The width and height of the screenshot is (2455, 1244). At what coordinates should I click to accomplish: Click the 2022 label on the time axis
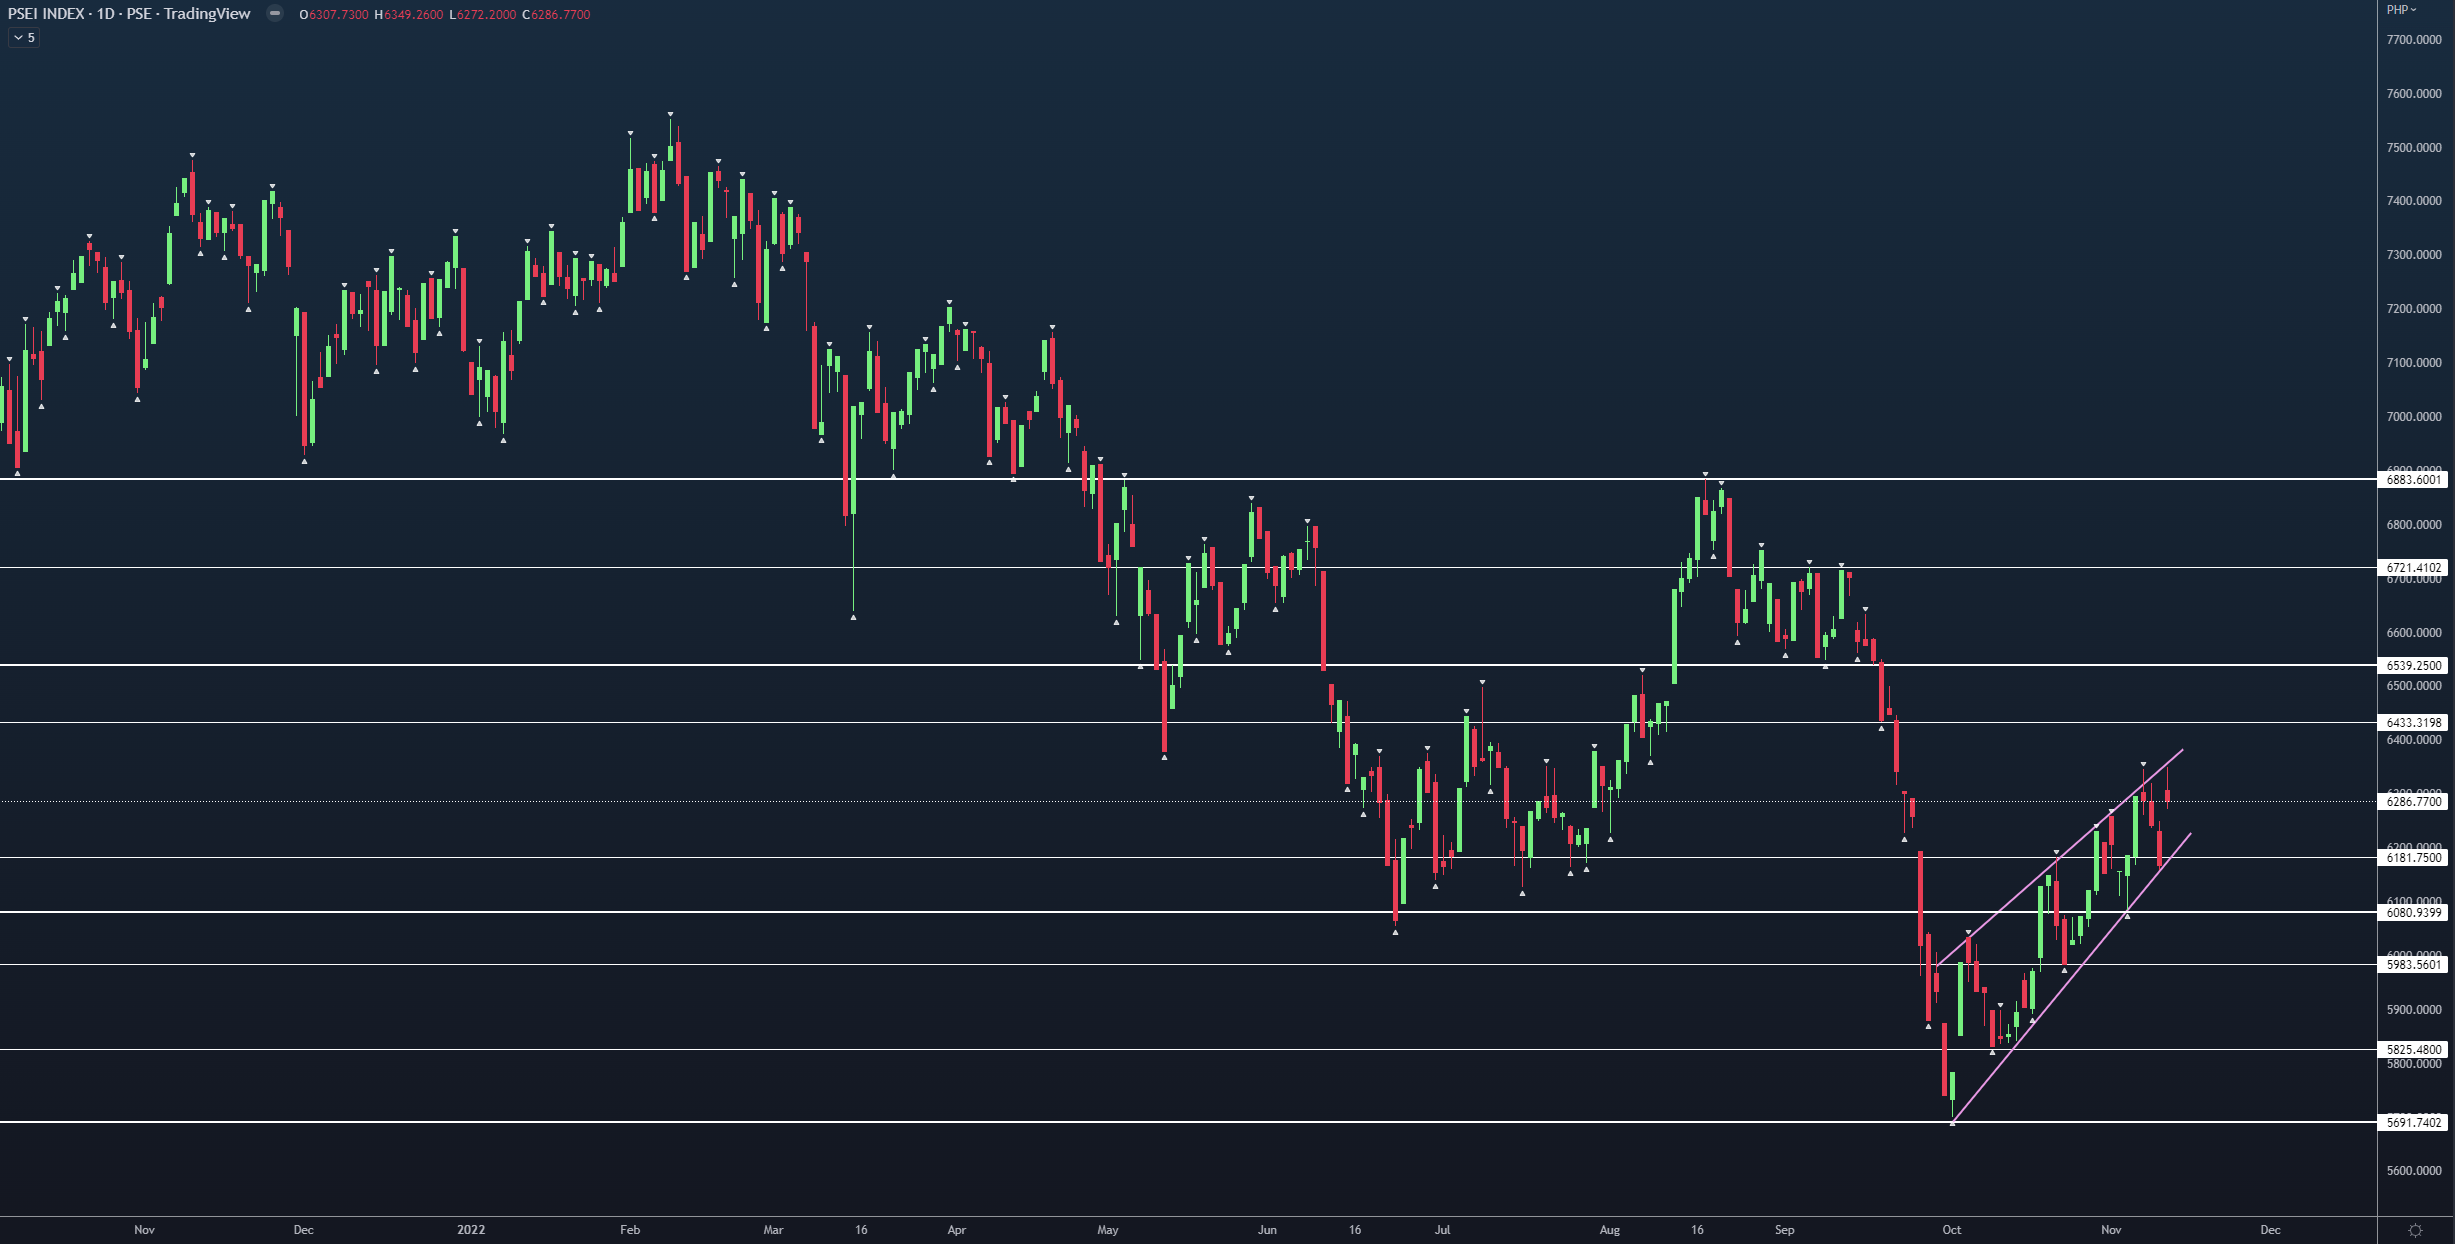(471, 1230)
